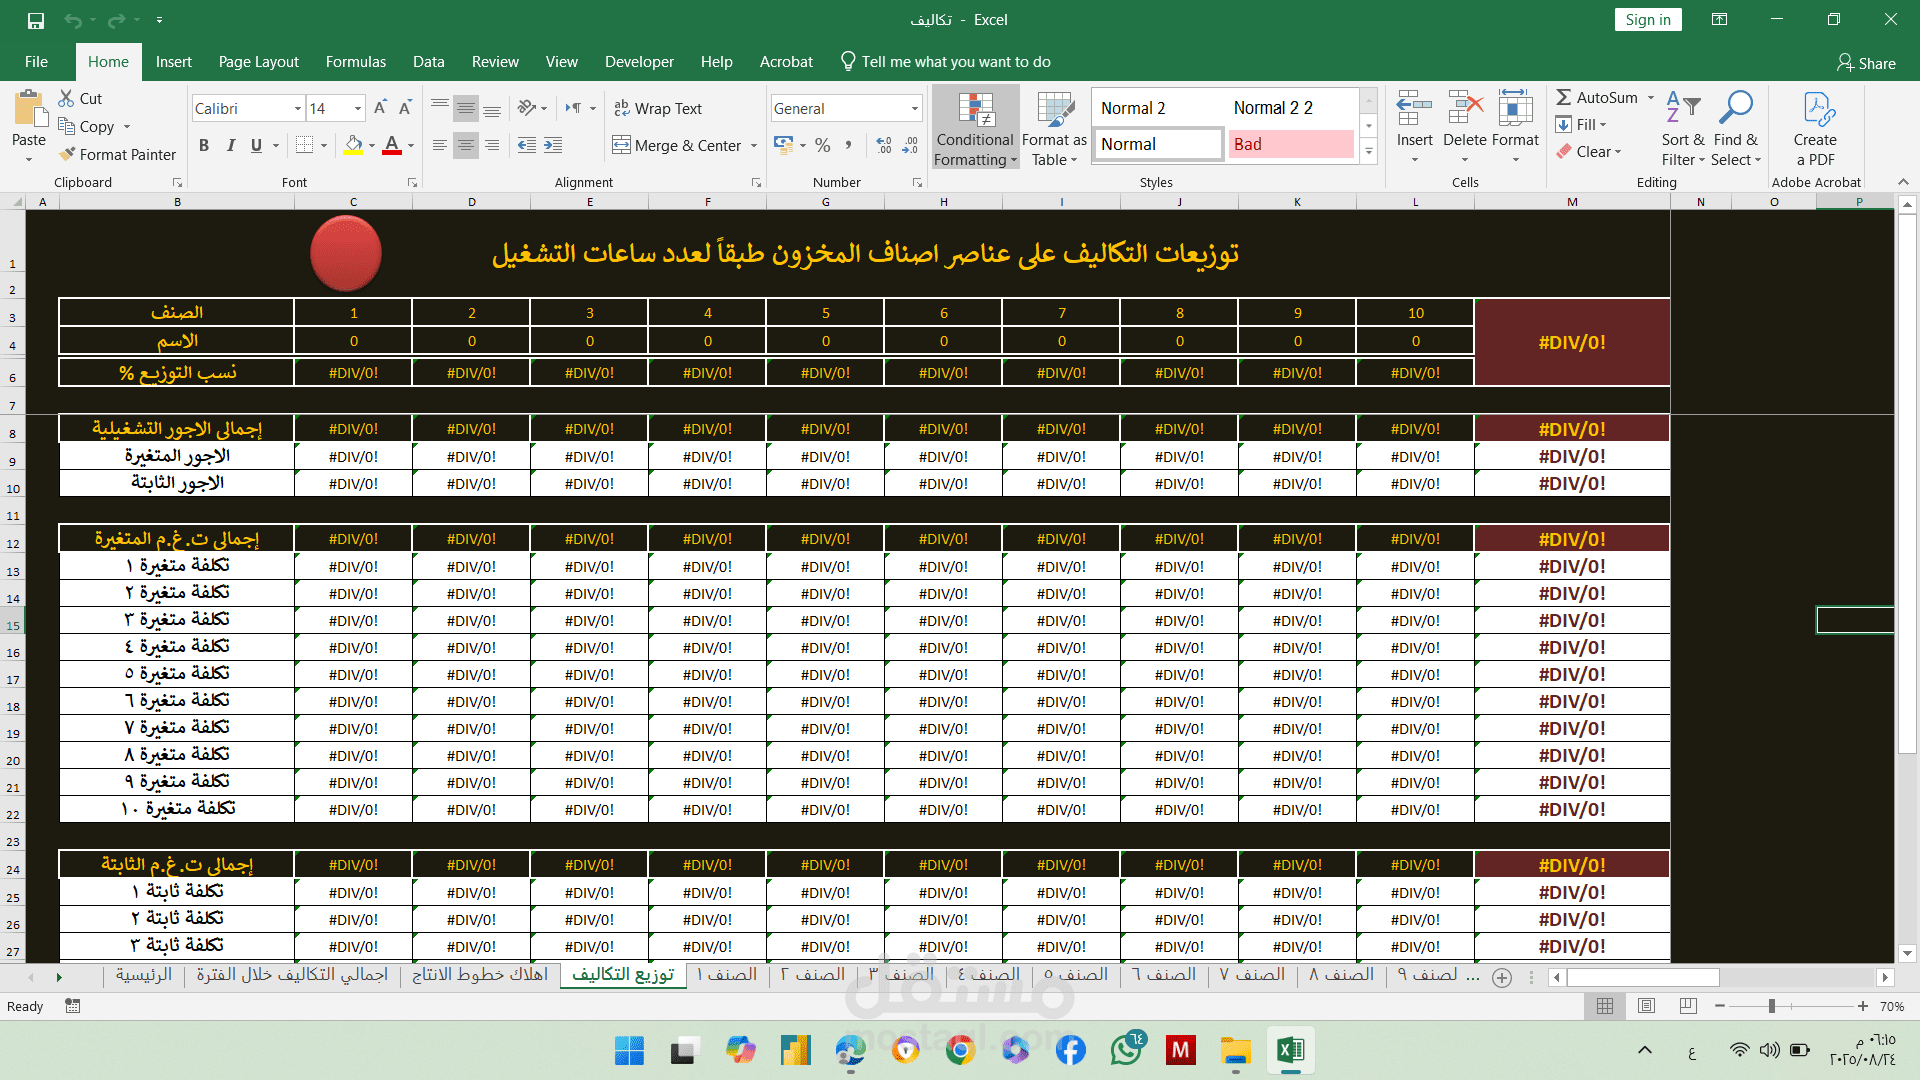Switch to sheet tab اهلاك خطوط الانتاج
The image size is (1920, 1080).
[480, 975]
